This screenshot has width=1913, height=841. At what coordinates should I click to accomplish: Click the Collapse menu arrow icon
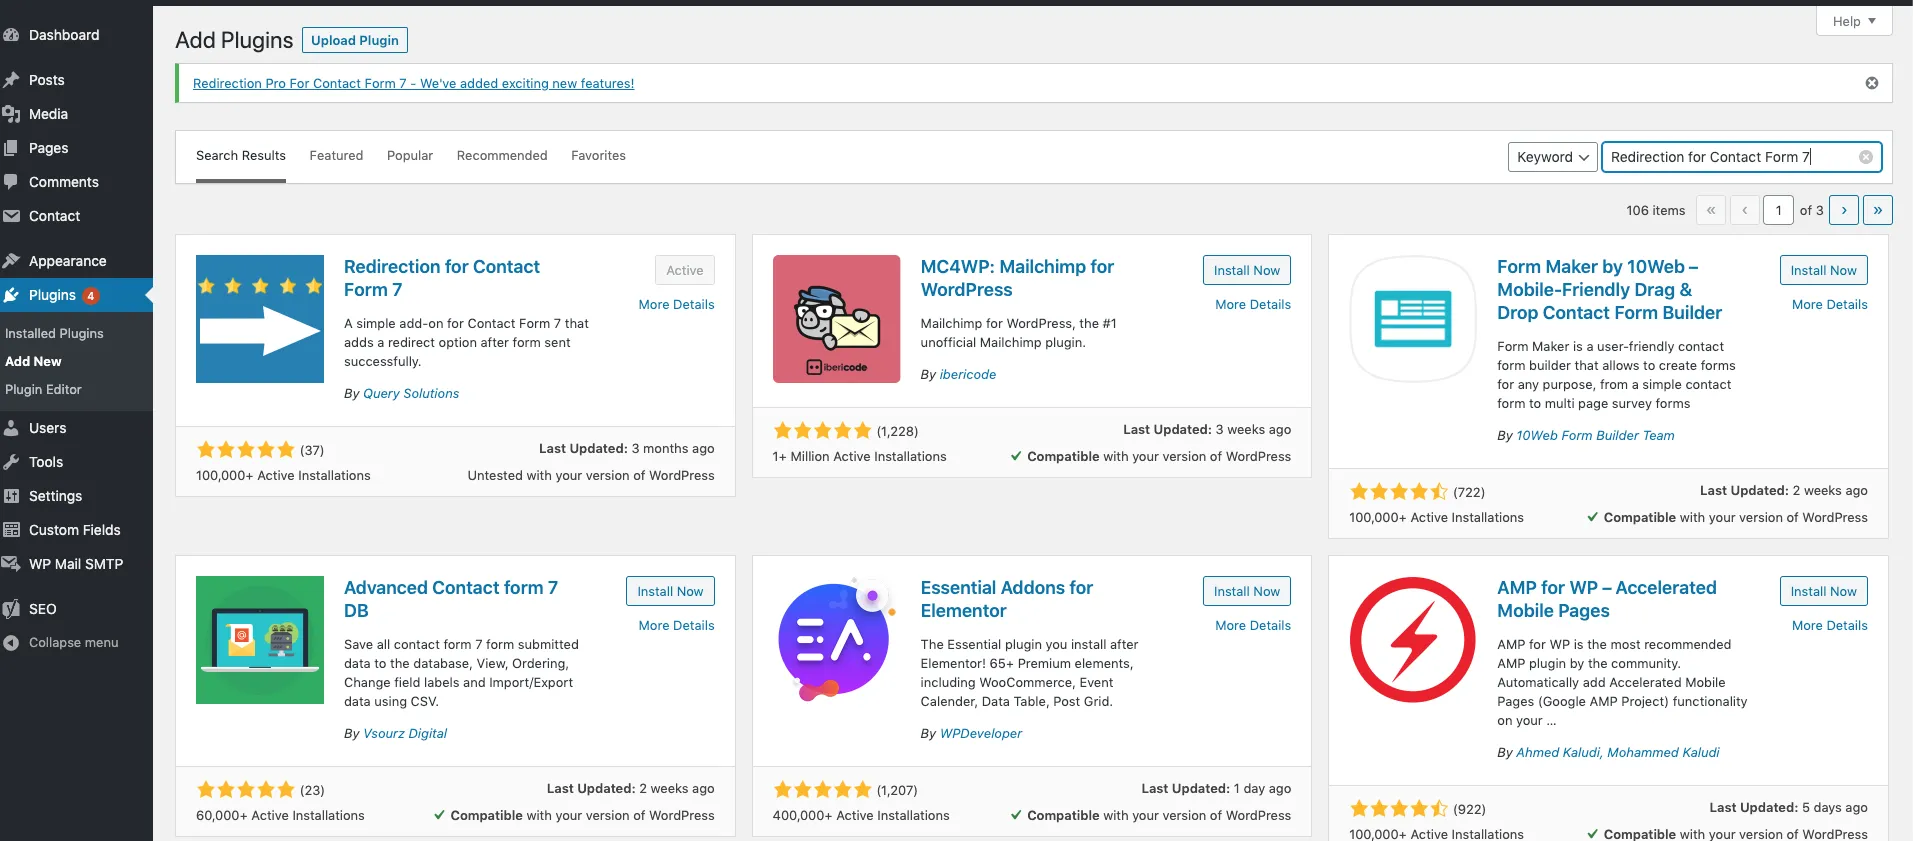click(11, 643)
